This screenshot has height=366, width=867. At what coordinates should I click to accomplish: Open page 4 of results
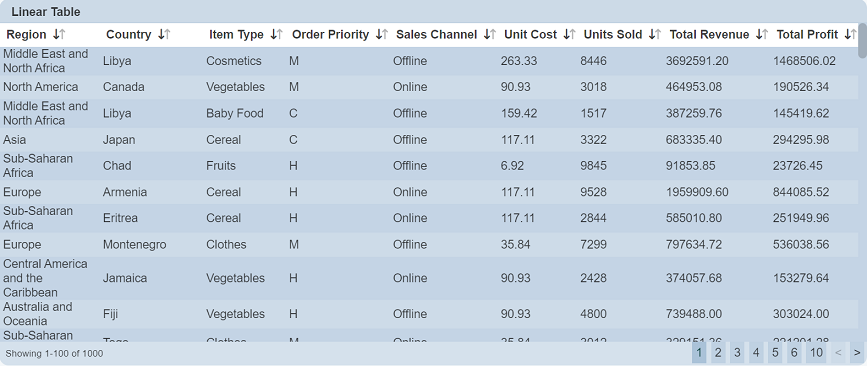coord(756,353)
